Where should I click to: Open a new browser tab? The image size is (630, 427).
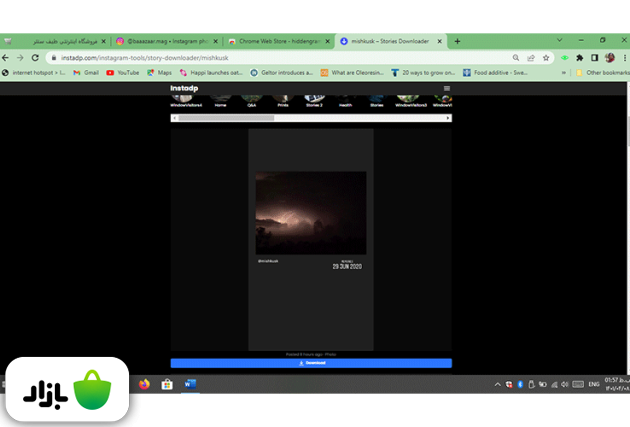click(458, 42)
